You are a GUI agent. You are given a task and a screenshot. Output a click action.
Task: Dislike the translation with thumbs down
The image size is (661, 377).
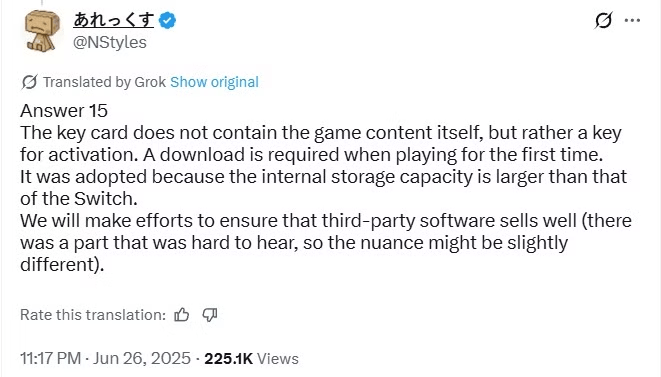pyautogui.click(x=210, y=315)
